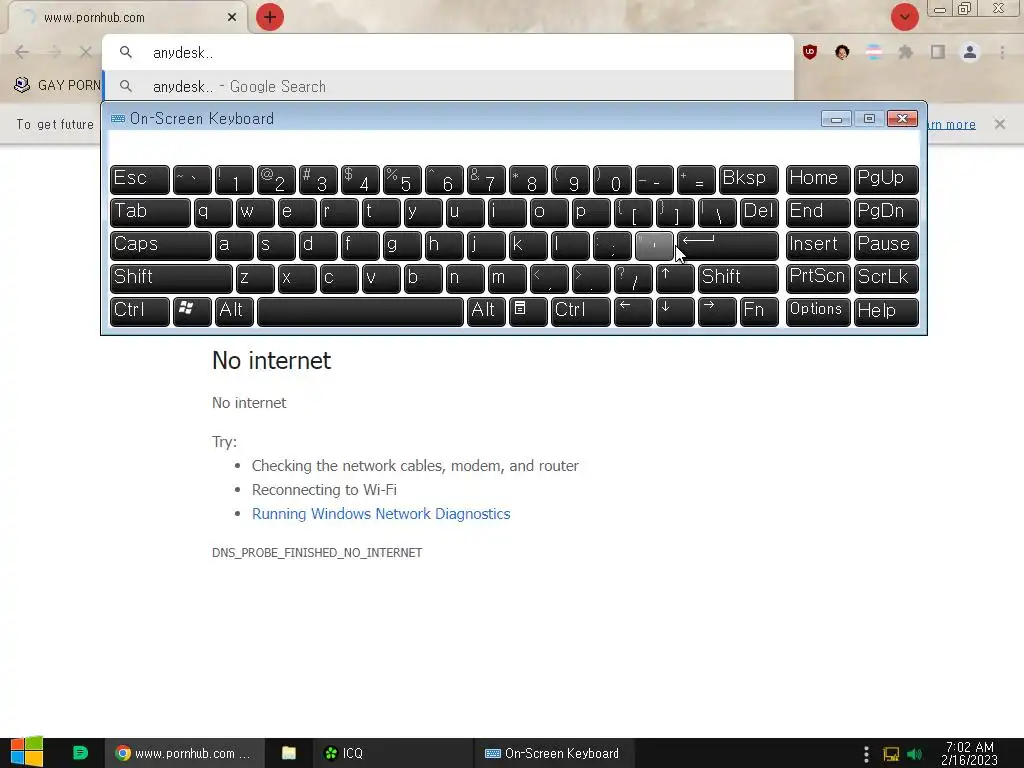
Task: Click the Help key on keyboard
Action: 886,311
